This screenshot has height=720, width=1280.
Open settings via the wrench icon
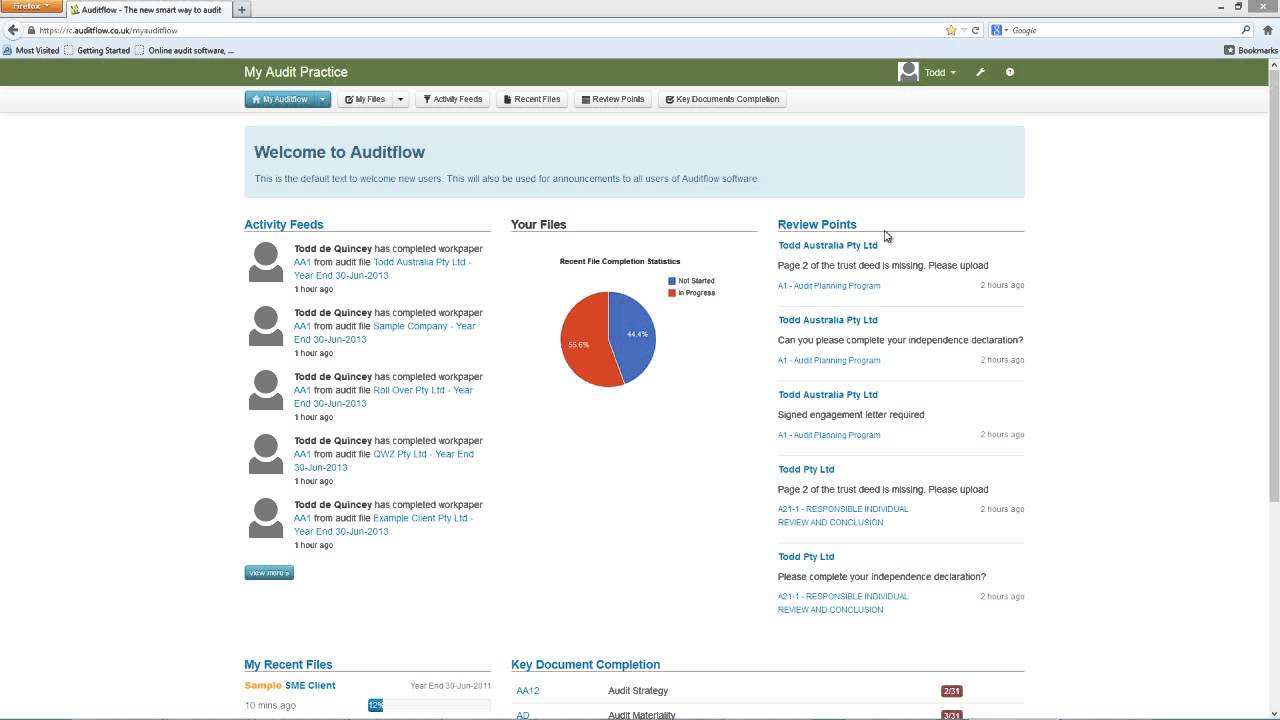[x=980, y=72]
